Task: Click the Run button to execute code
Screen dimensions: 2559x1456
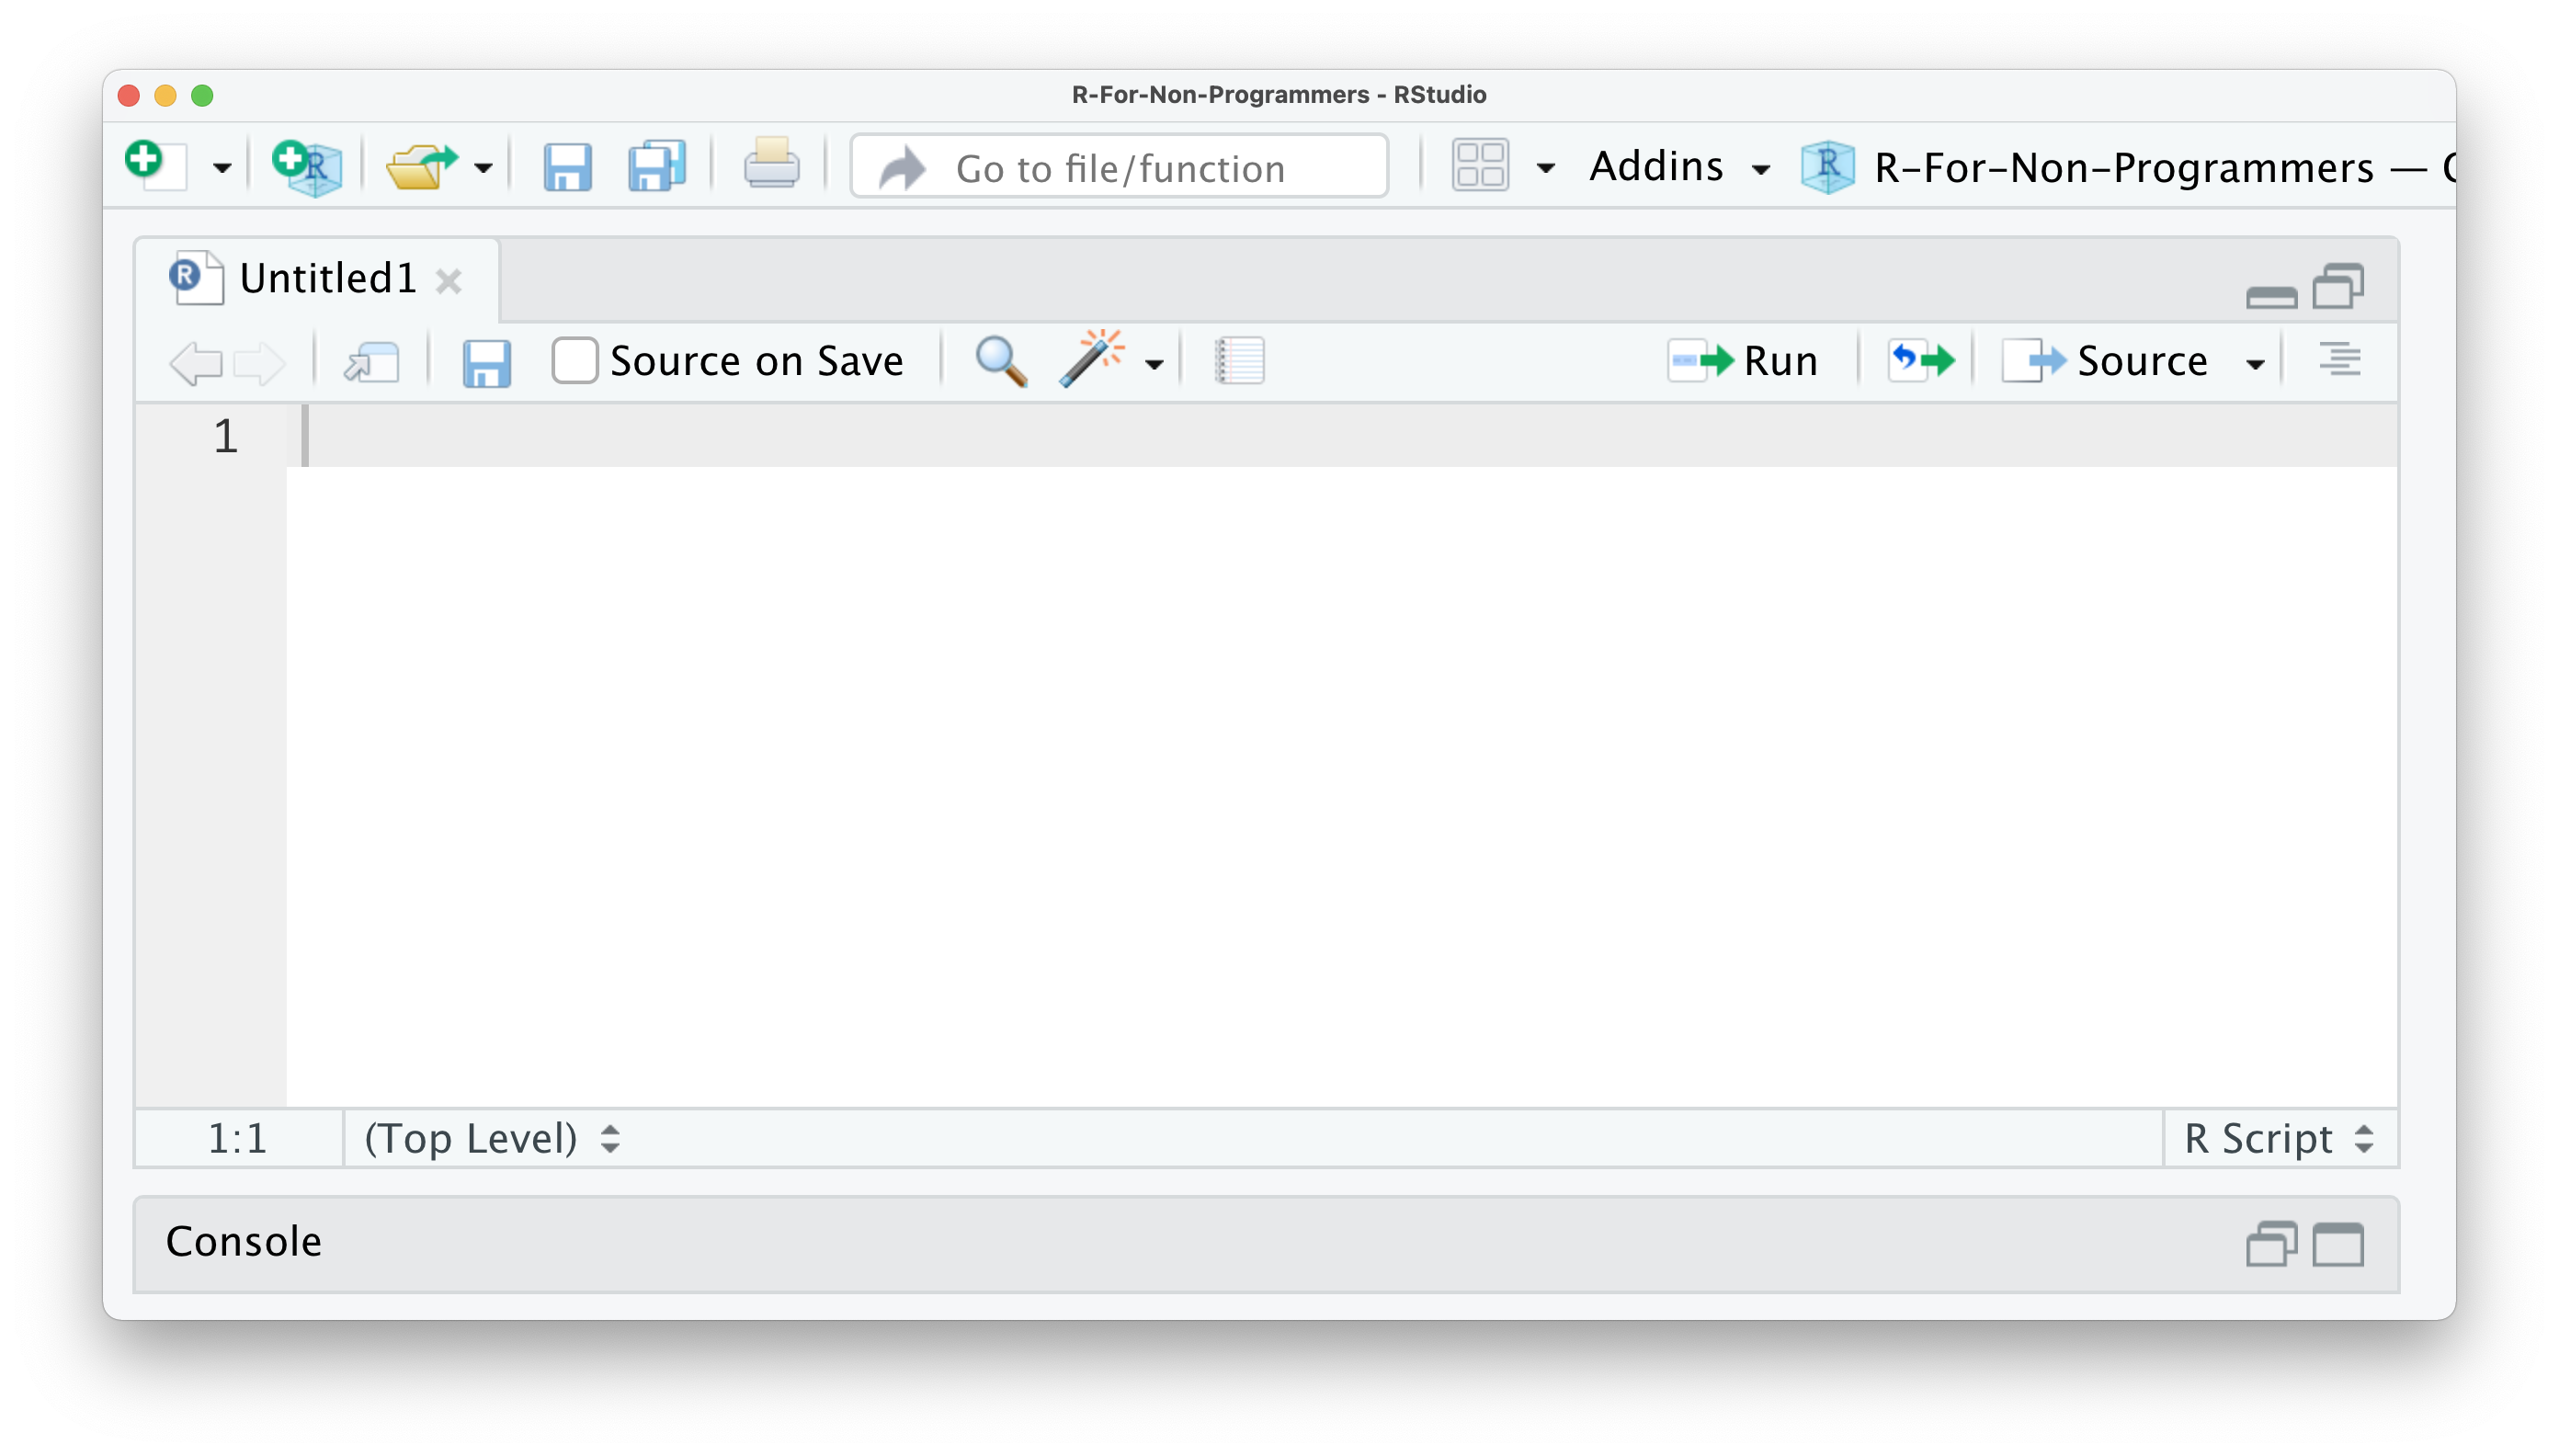Action: (x=1744, y=360)
